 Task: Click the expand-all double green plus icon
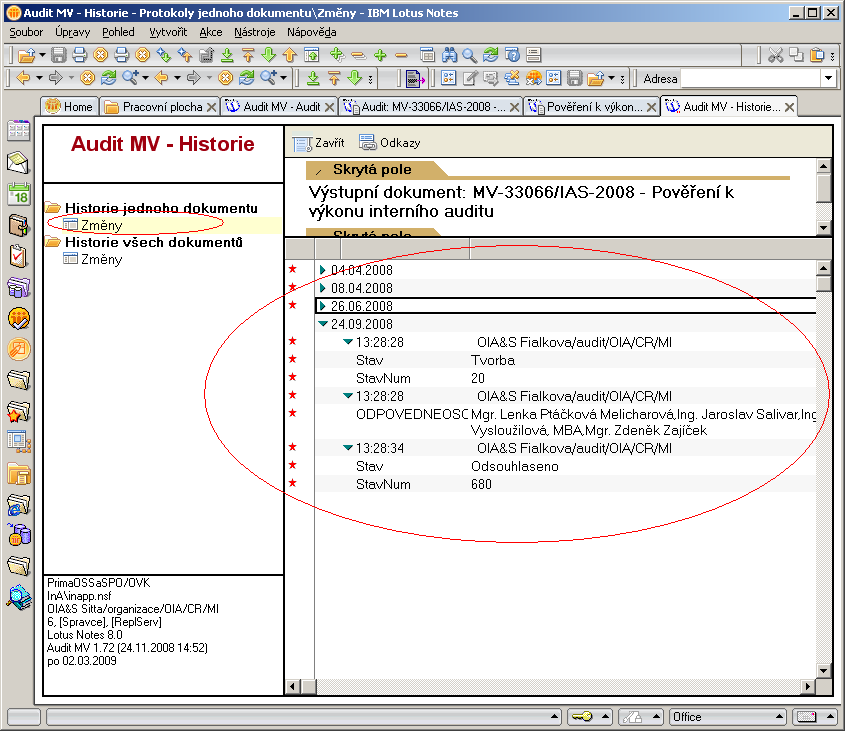coord(337,55)
